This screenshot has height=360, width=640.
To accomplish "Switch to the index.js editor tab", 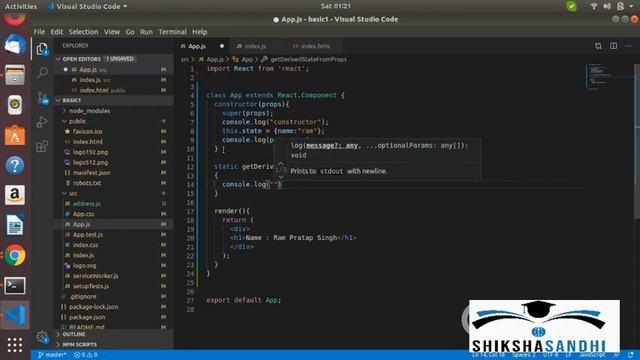I will (x=256, y=46).
